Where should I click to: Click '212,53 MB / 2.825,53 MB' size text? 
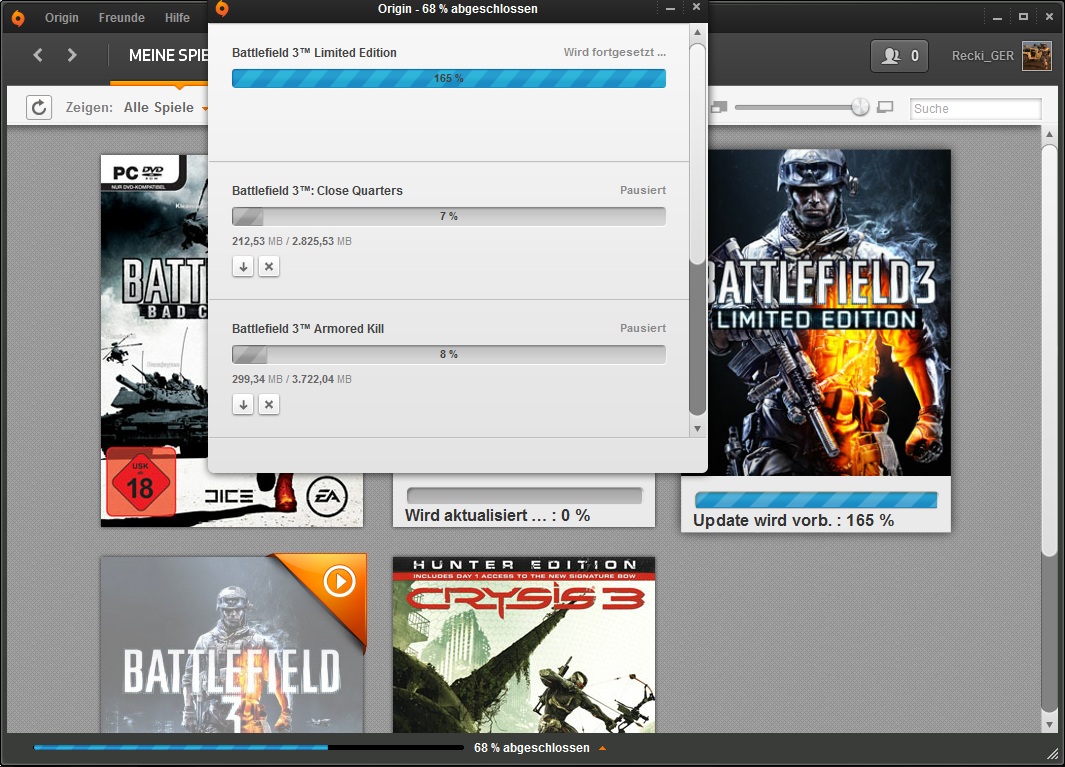[x=292, y=241]
